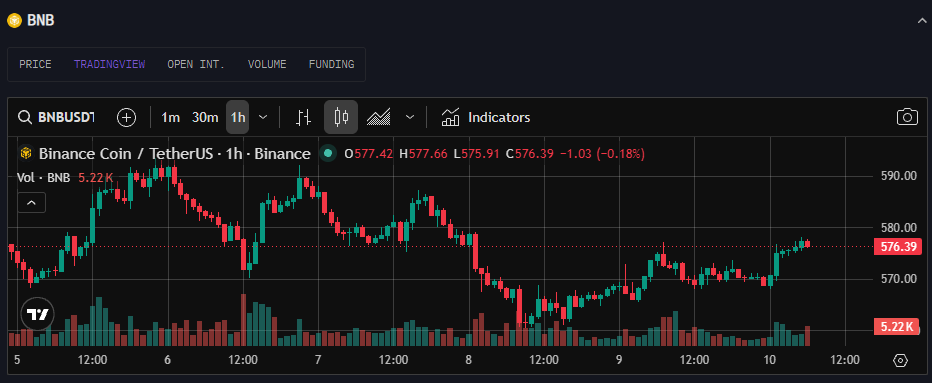This screenshot has height=383, width=932.
Task: Click the date label 10 on time axis
Action: point(770,360)
